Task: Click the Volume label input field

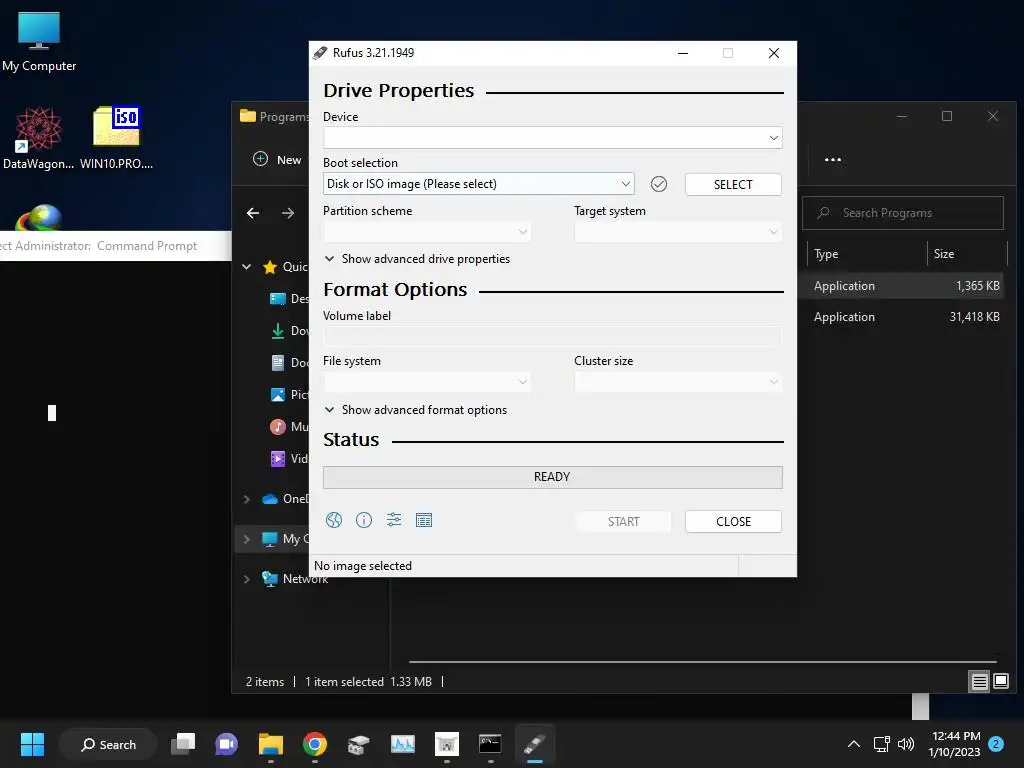Action: 552,336
